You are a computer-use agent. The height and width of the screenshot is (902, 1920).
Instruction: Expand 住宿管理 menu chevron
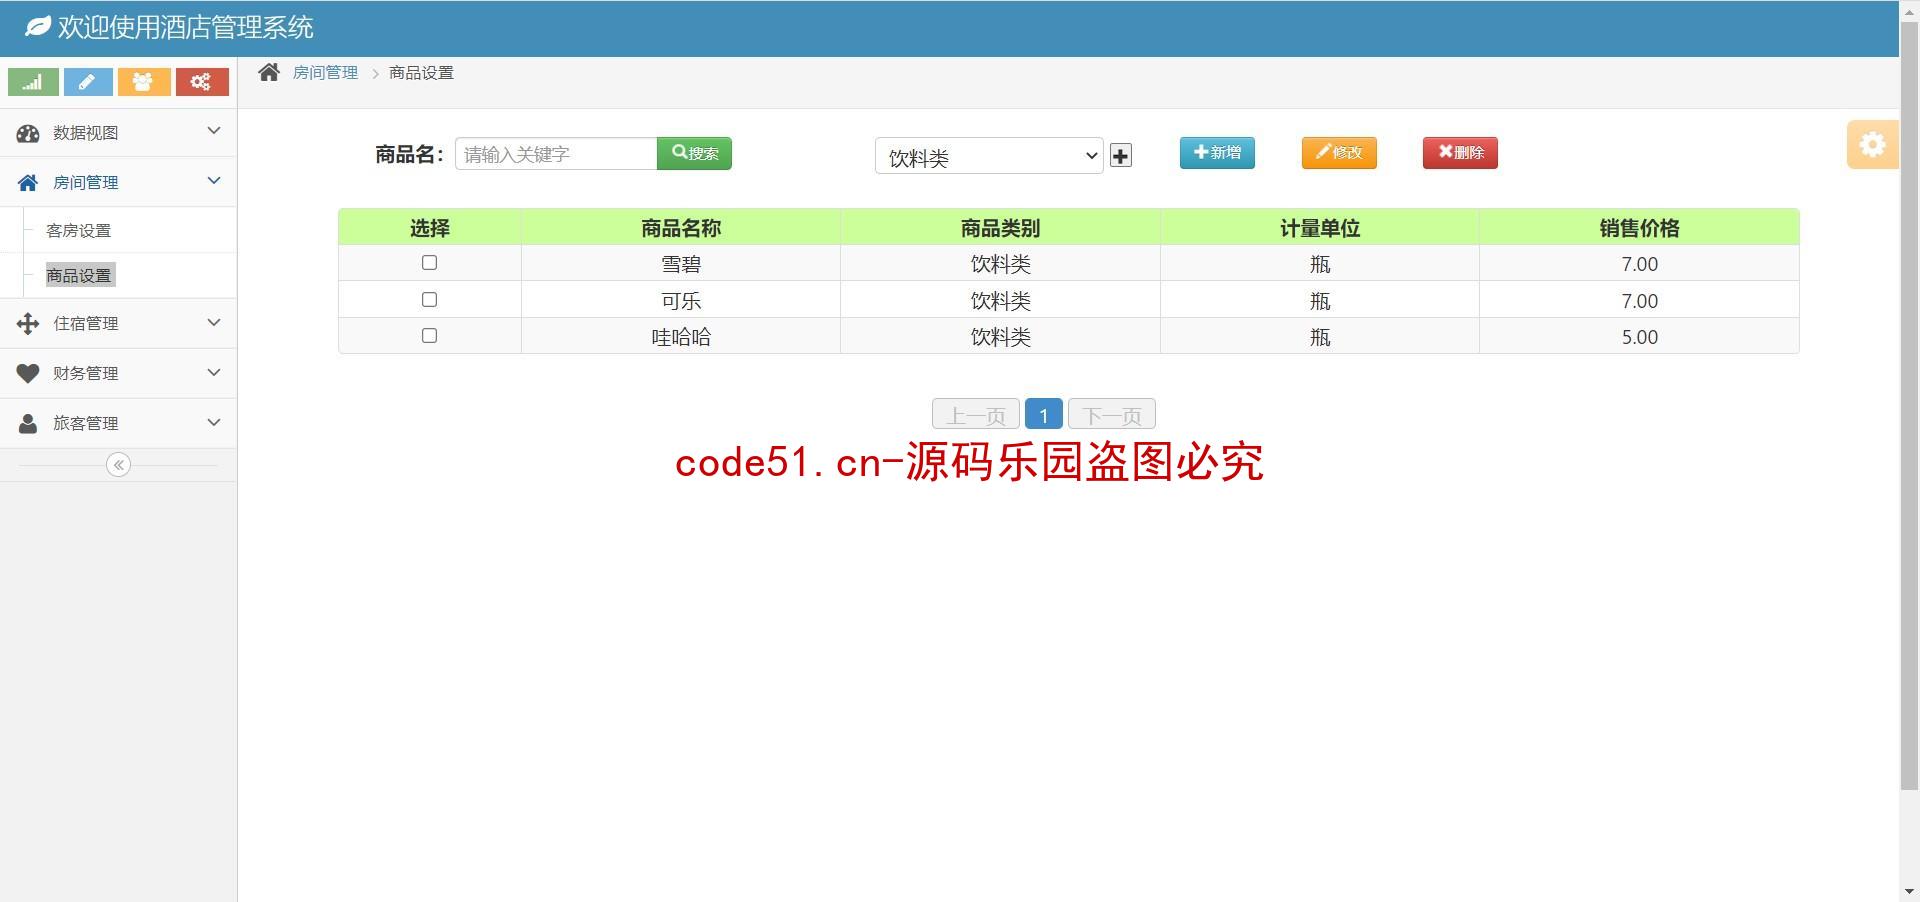click(x=213, y=322)
